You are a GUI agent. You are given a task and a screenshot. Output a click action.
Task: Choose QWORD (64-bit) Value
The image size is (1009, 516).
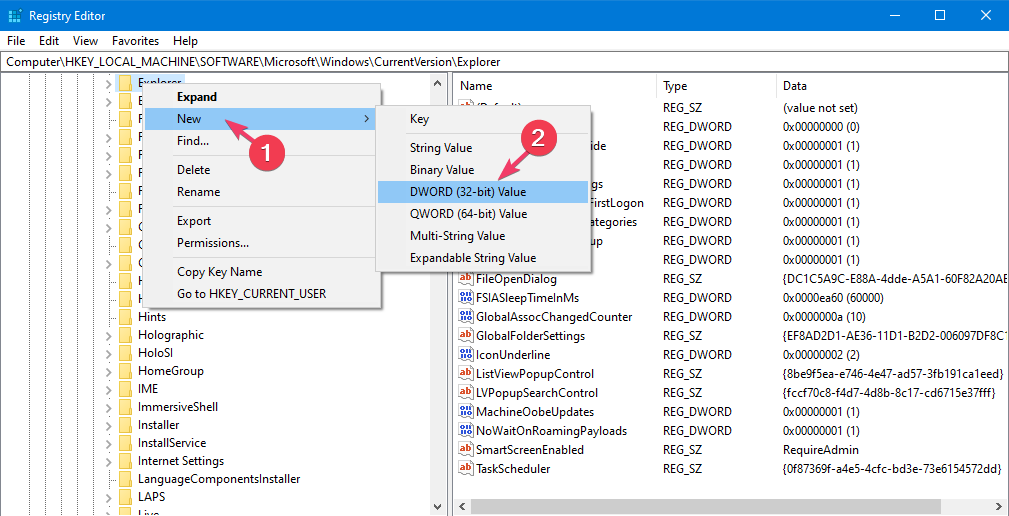pos(483,214)
